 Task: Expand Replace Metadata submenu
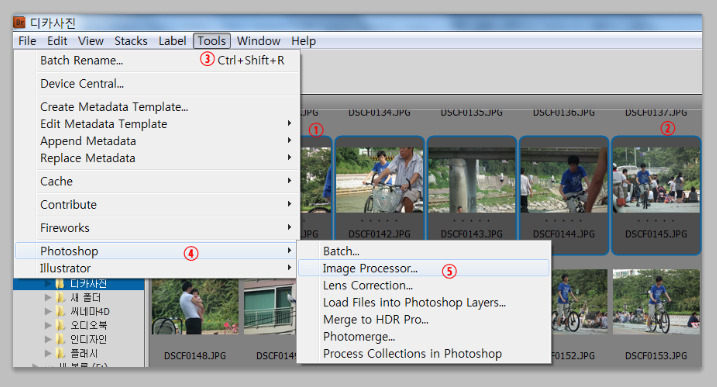pos(157,158)
